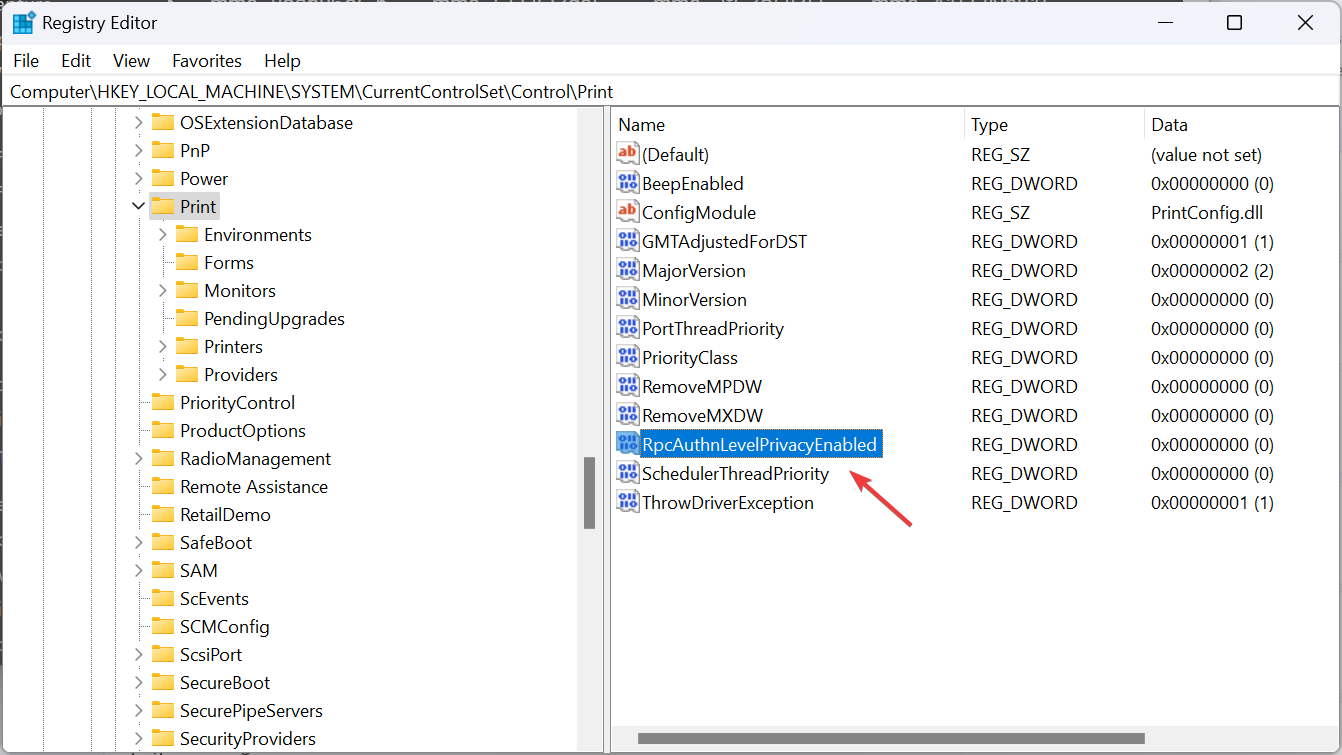Click the DWORD icon next to GMTAdjustedForDST

coord(627,241)
